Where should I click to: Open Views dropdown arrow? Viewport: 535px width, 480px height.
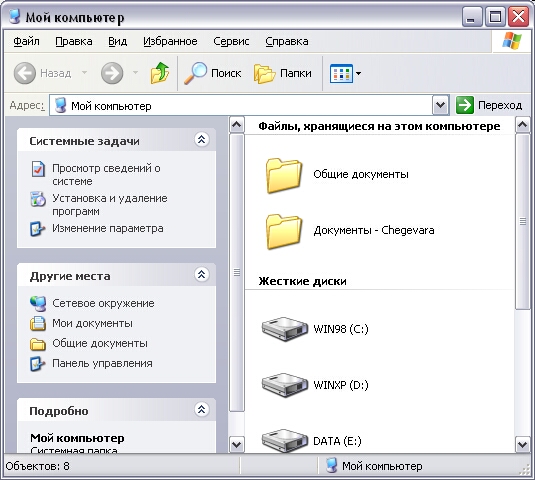pos(358,73)
